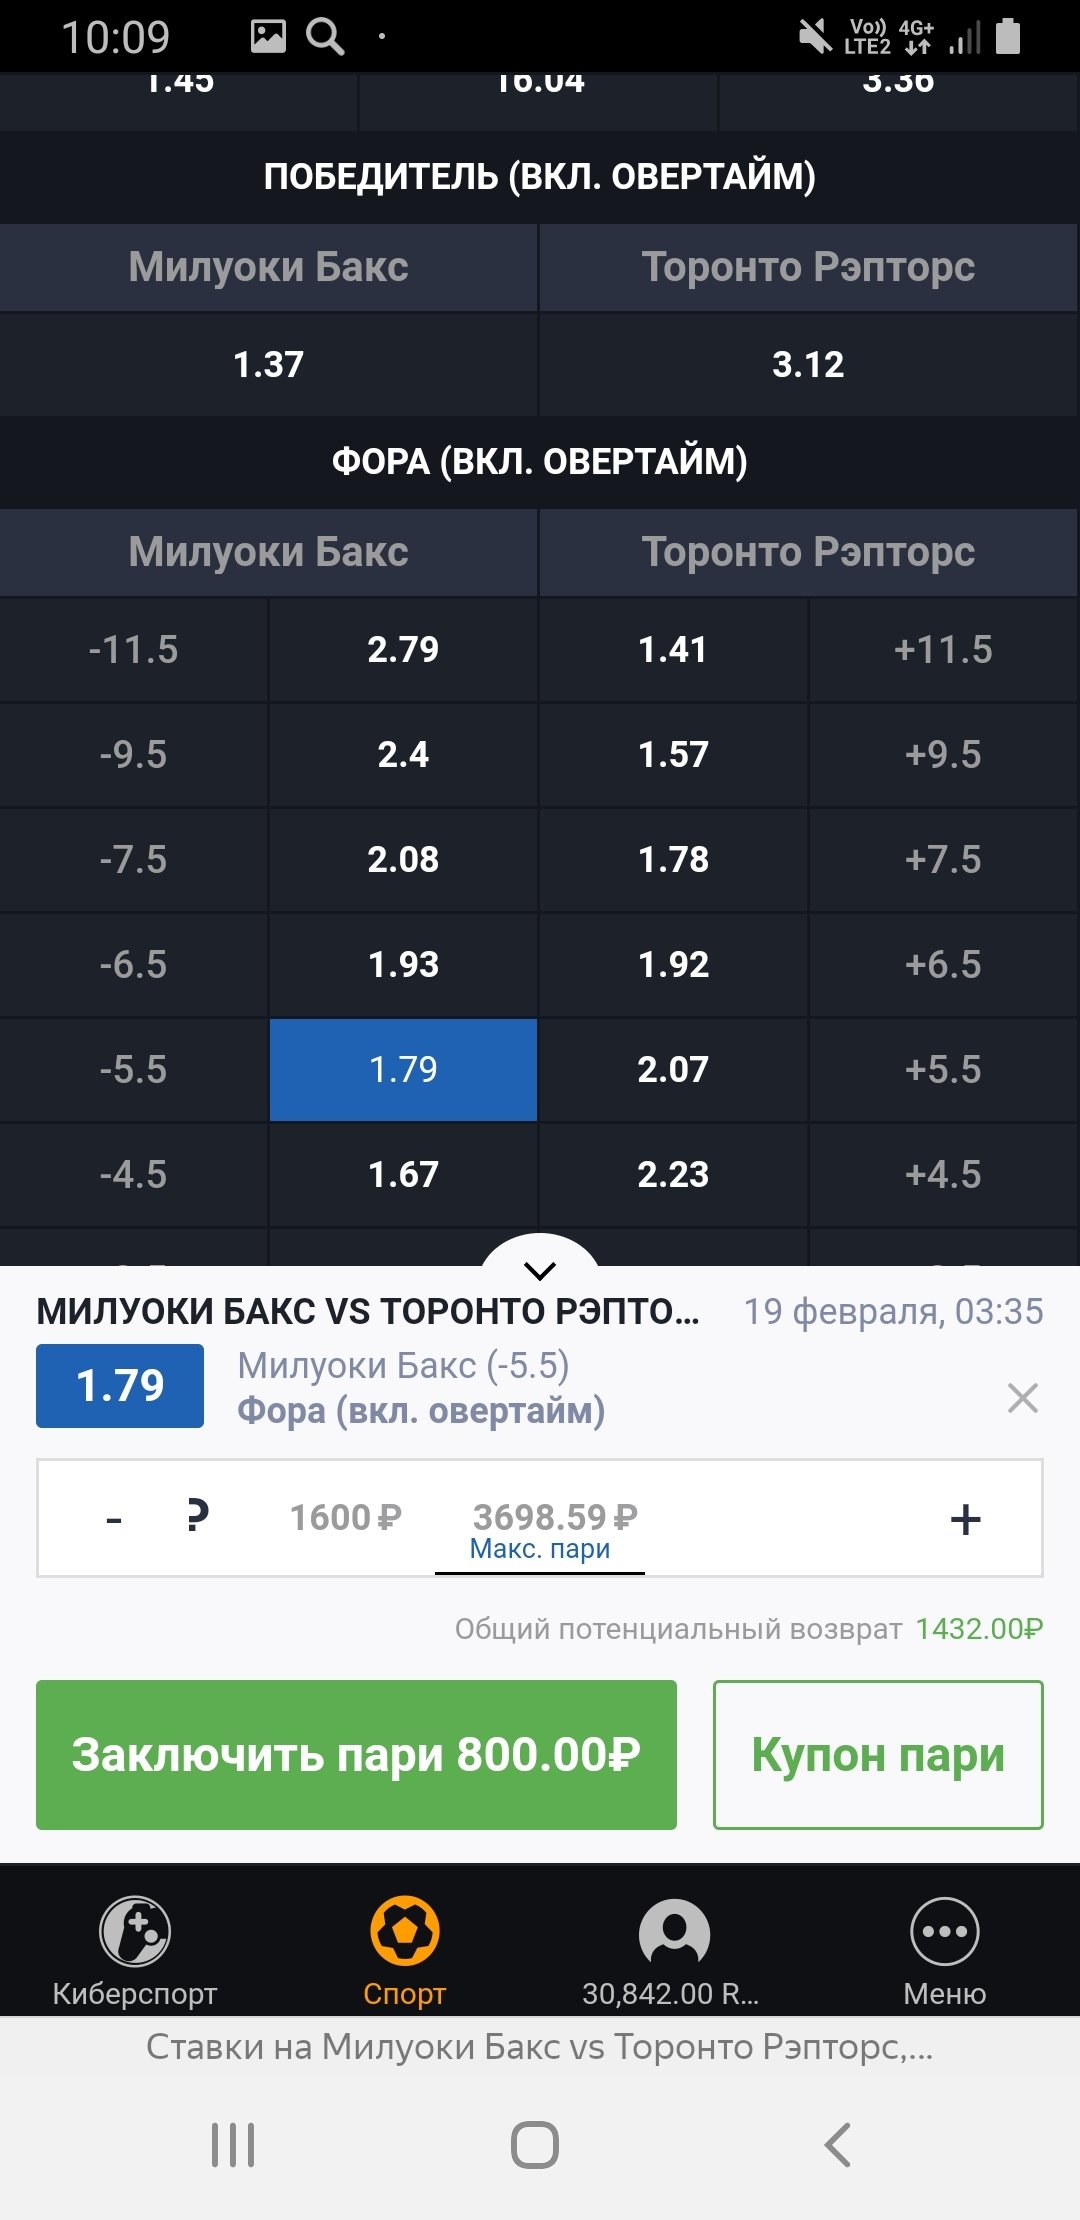Select Торонто Рэпторс winner odds 3.12
The width and height of the screenshot is (1080, 2220).
tap(808, 365)
